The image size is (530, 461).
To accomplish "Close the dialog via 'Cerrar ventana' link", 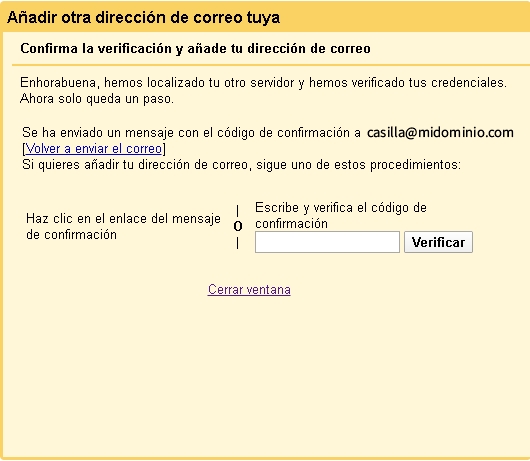I will click(x=249, y=290).
